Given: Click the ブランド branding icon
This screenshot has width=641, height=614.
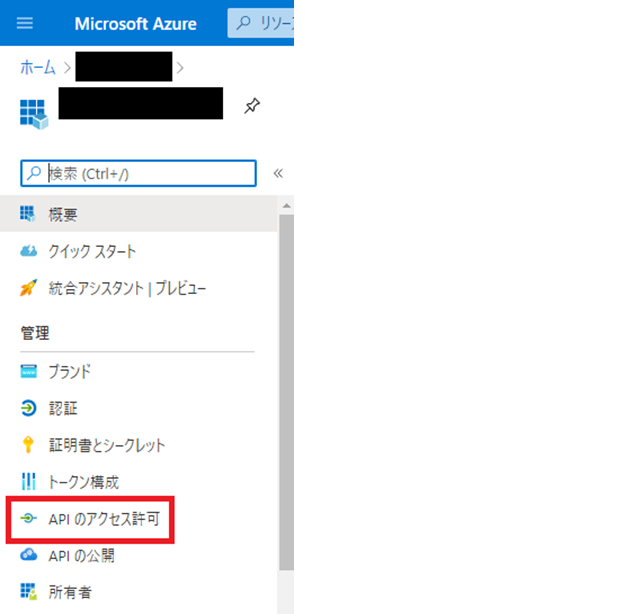Looking at the screenshot, I should [x=28, y=372].
